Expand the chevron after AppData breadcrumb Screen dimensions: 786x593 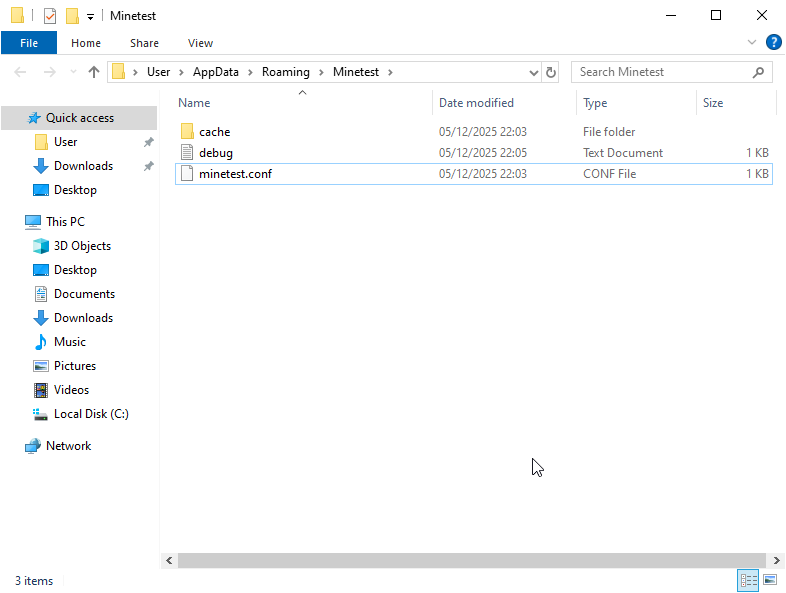pos(250,73)
